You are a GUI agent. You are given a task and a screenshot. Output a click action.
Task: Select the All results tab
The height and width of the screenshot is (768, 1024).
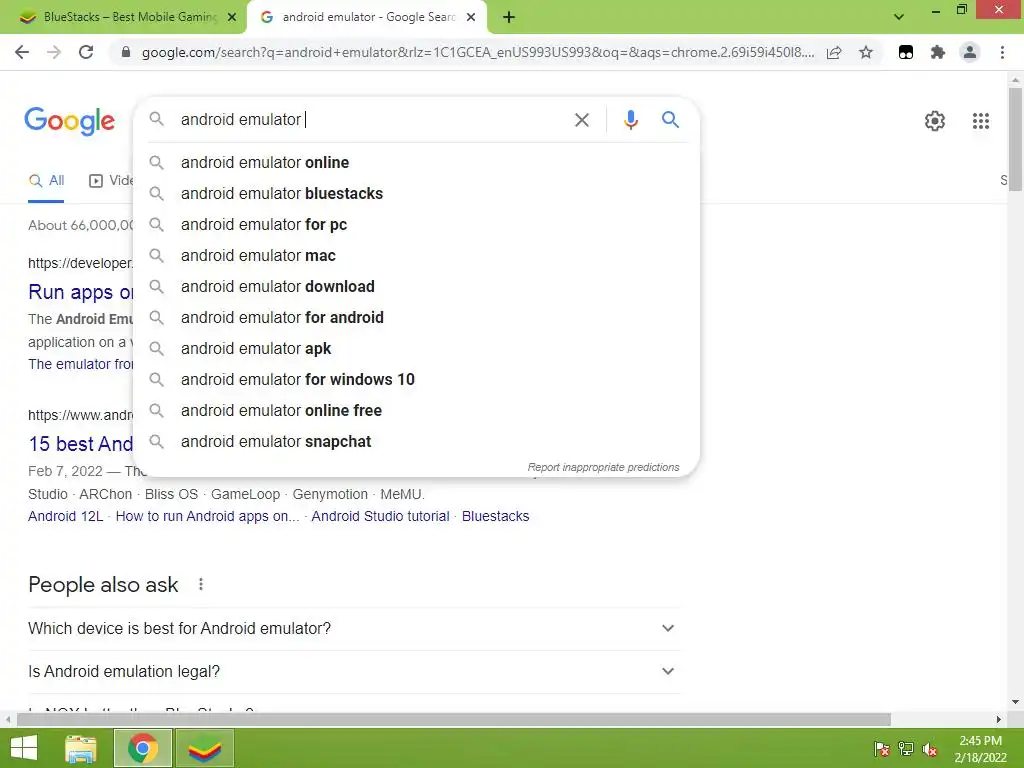click(x=46, y=181)
